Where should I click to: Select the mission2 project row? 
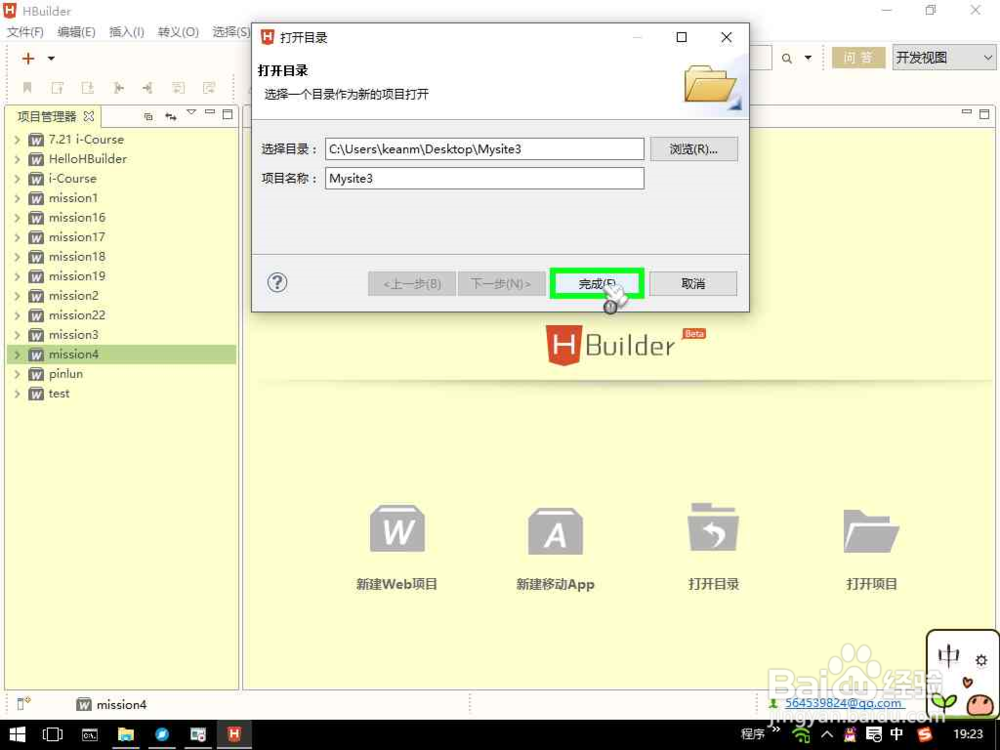pos(121,296)
